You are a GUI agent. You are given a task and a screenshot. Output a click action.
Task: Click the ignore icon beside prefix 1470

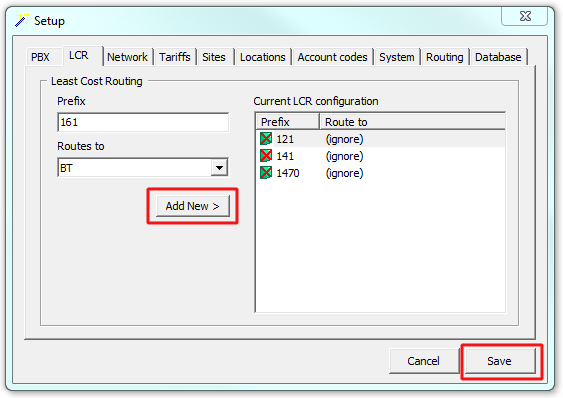(266, 173)
